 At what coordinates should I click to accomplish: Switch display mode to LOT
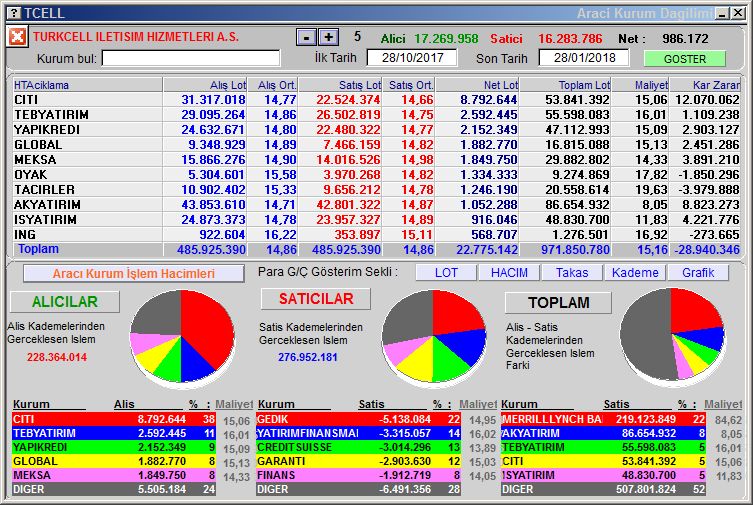coord(446,273)
